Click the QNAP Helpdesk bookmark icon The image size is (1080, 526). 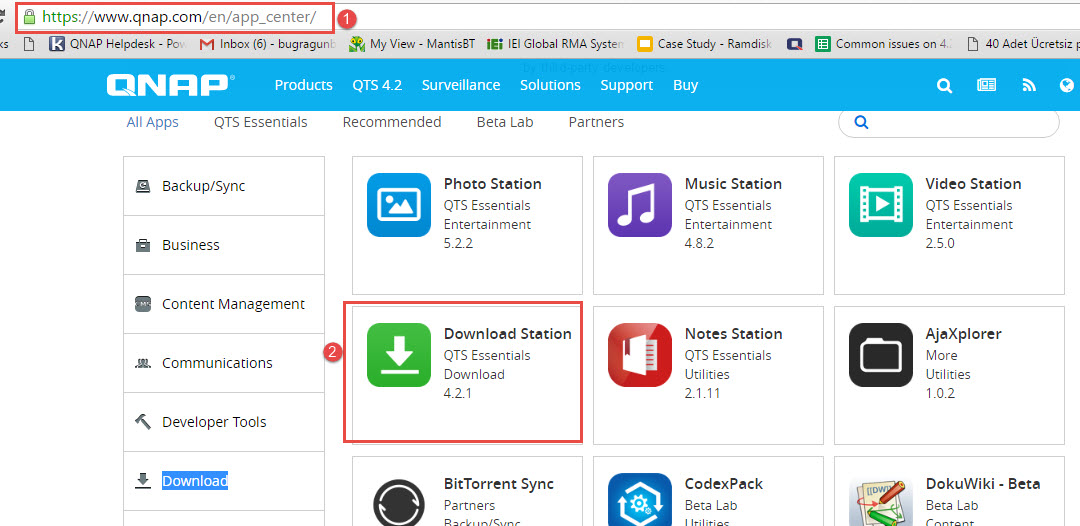[56, 44]
